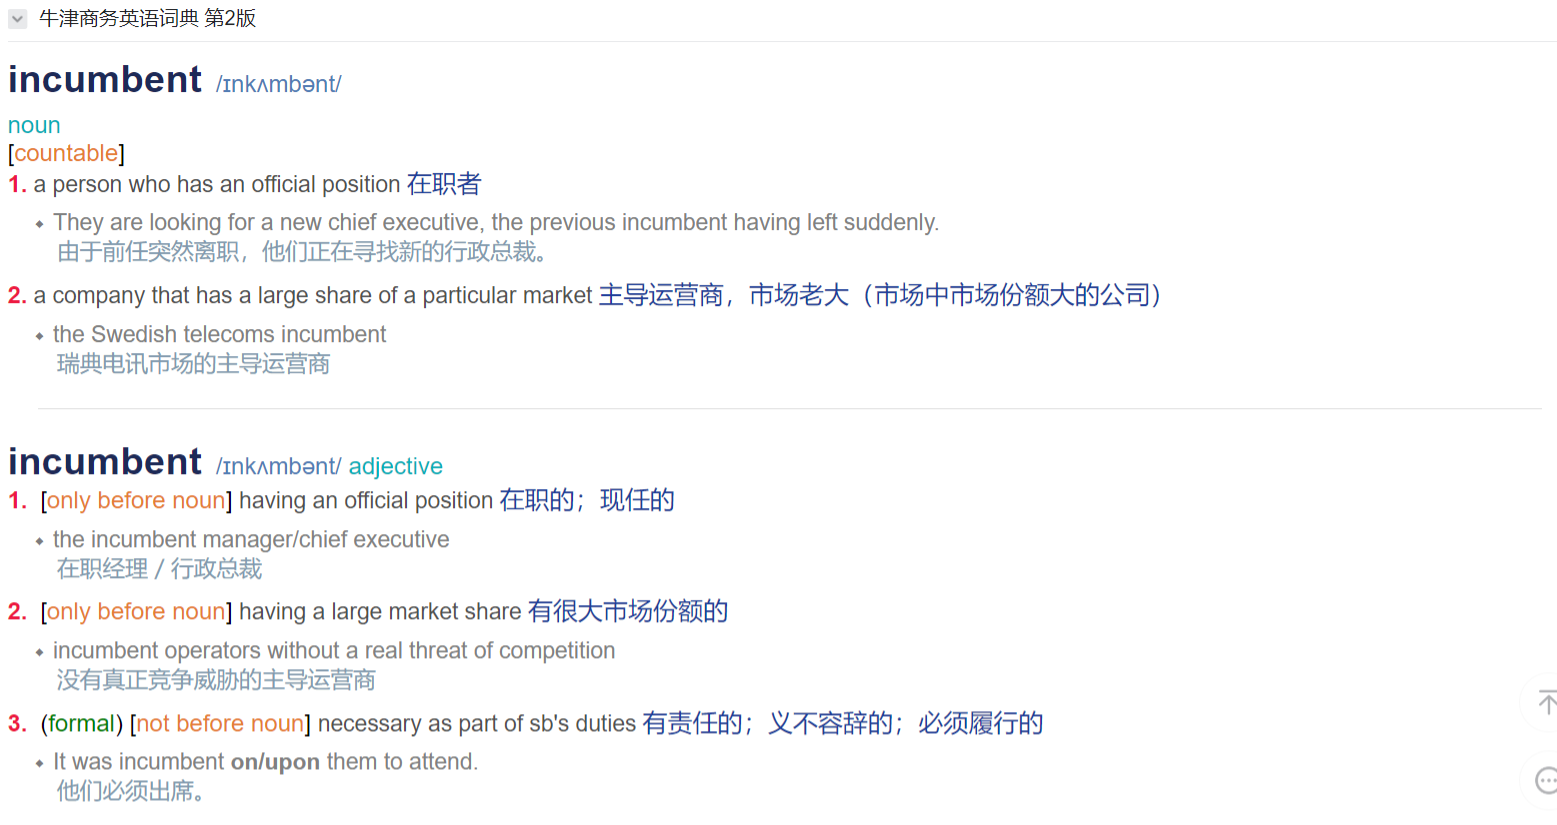Click the first incumbent noun headword
This screenshot has height=825, width=1557.
tap(105, 80)
